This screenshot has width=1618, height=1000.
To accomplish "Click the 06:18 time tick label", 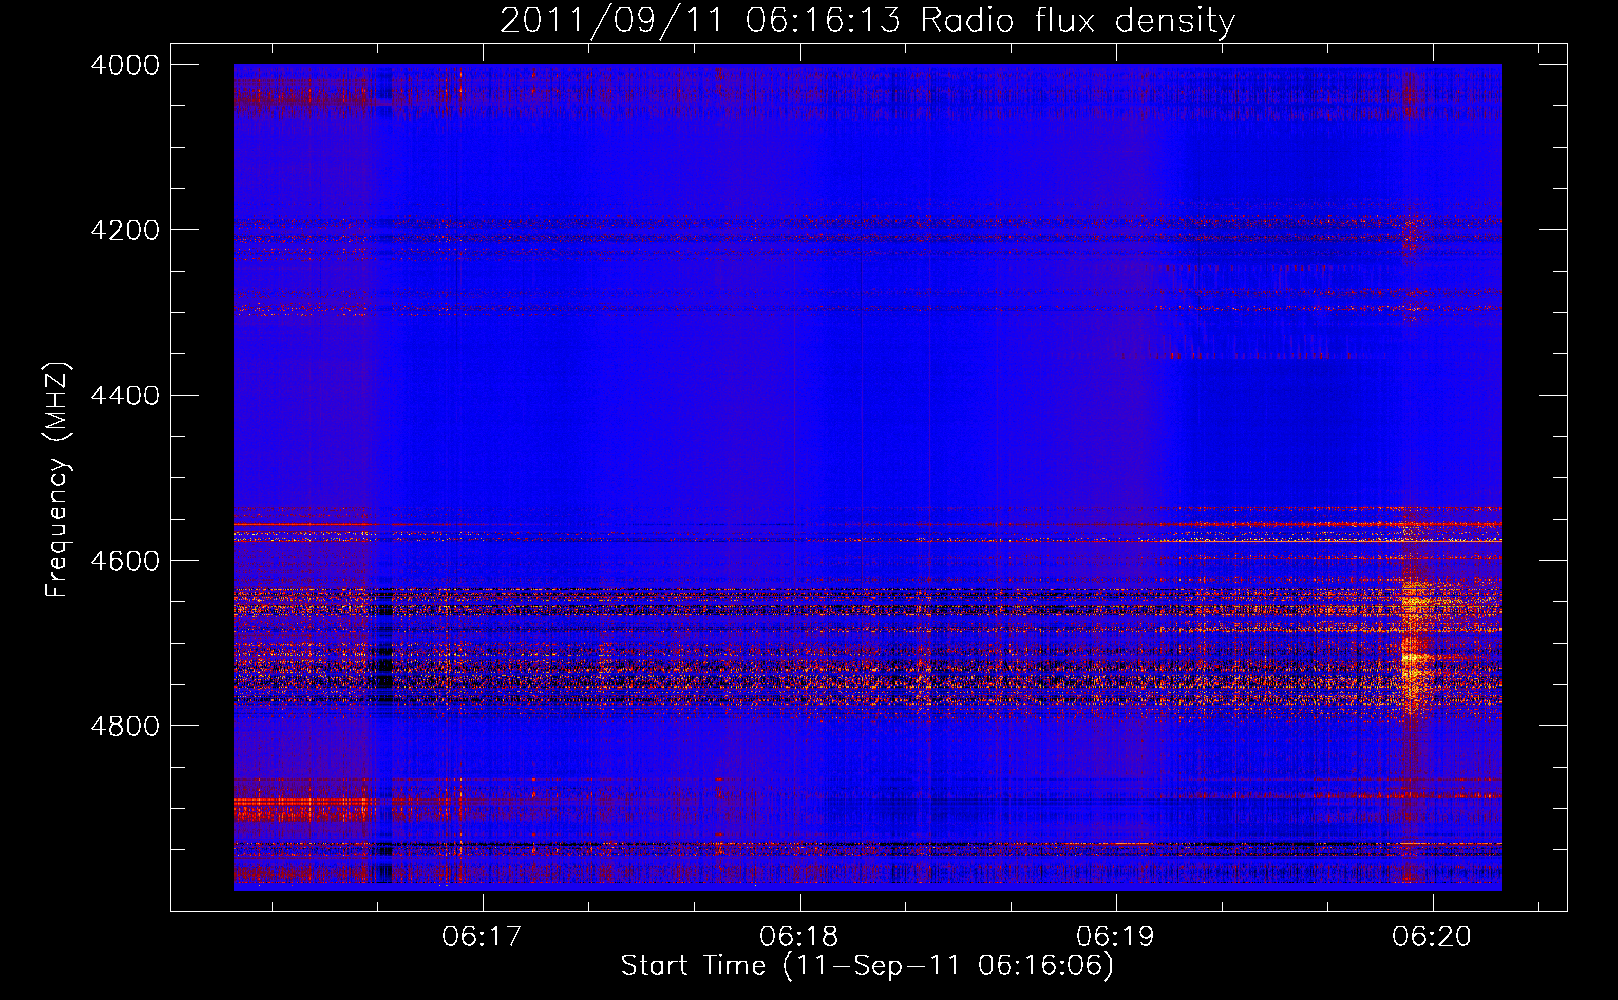I will pyautogui.click(x=799, y=937).
